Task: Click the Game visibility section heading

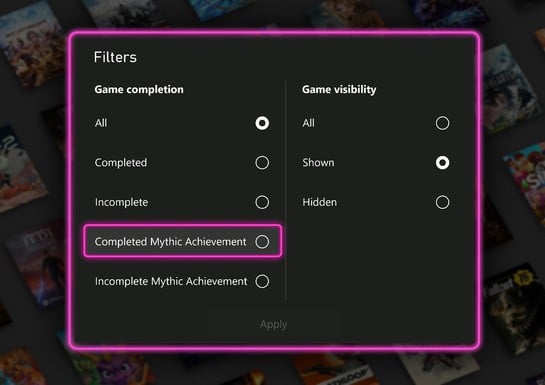Action: [x=339, y=90]
